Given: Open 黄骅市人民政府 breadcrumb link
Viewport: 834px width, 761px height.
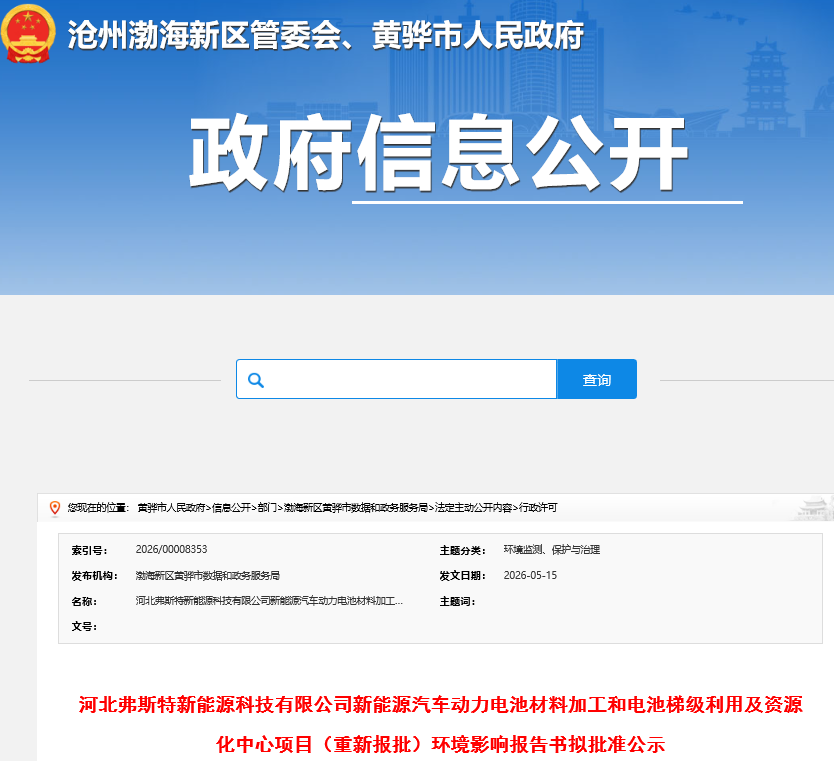Looking at the screenshot, I should click(171, 508).
